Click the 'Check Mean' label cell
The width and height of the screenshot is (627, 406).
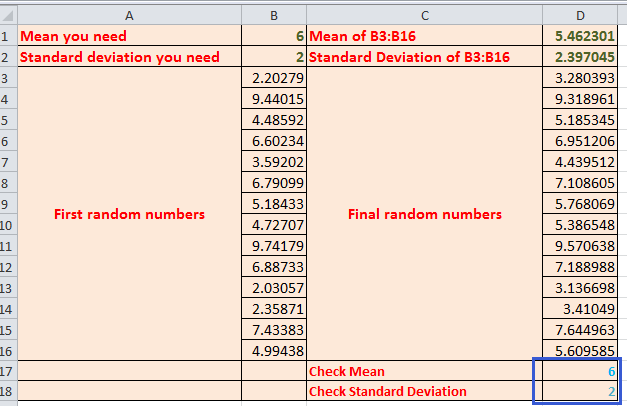[424, 371]
